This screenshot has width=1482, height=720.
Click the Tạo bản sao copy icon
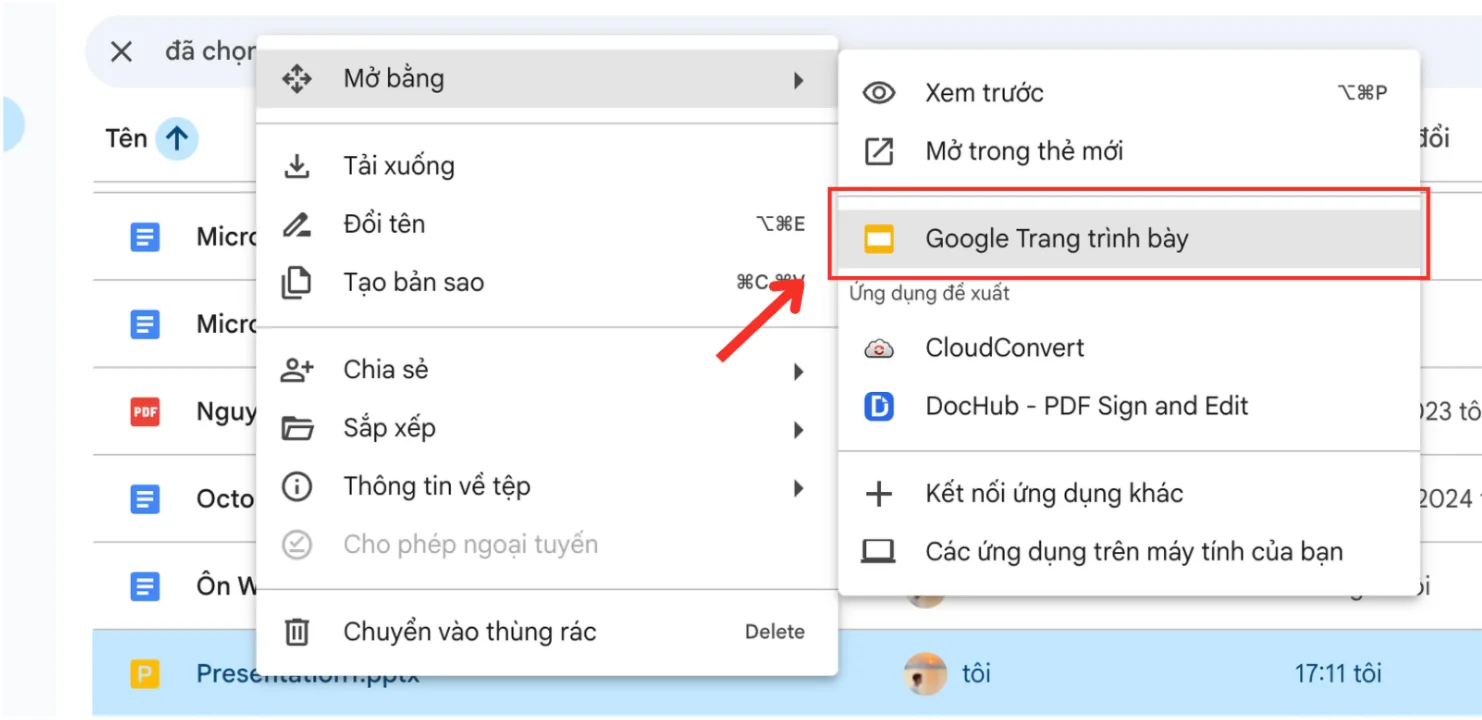click(x=297, y=283)
